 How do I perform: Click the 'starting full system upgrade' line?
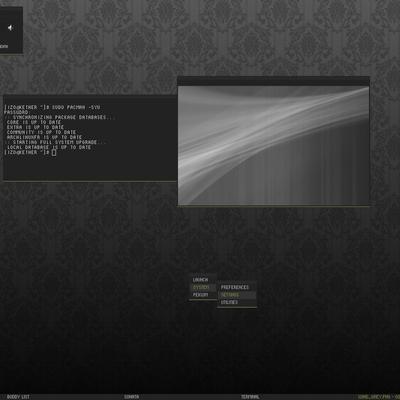click(57, 142)
